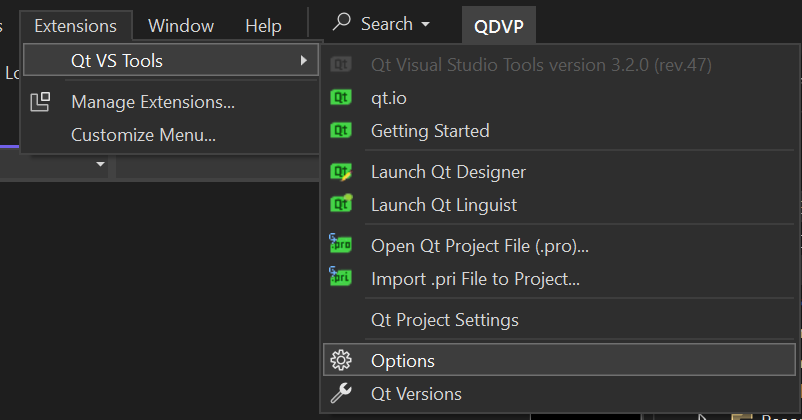Click the Search magnifier button
Image resolution: width=802 pixels, height=420 pixels.
[343, 23]
